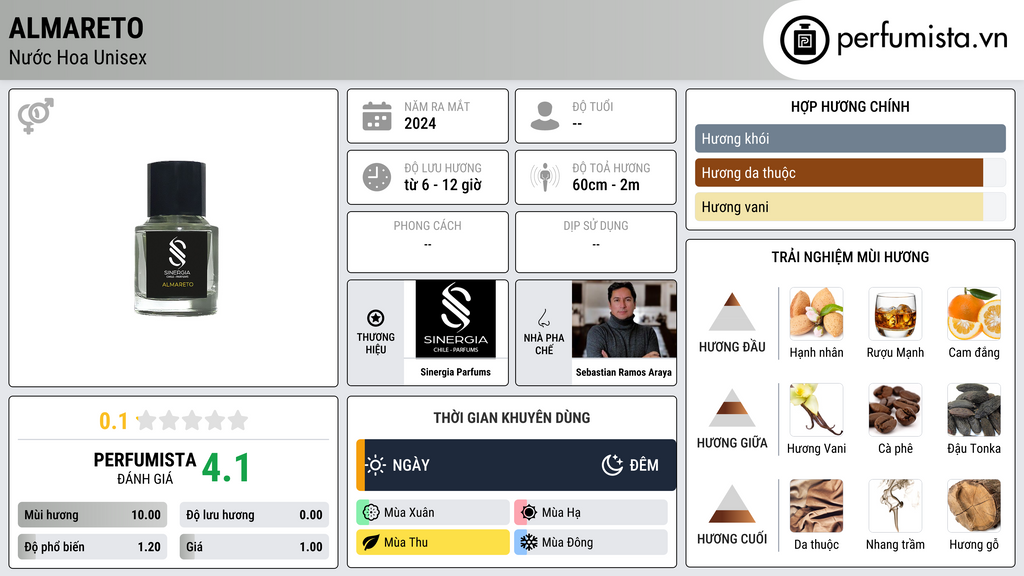Click the perfumista.vn perfume bottle logo
The image size is (1024, 576).
click(805, 40)
